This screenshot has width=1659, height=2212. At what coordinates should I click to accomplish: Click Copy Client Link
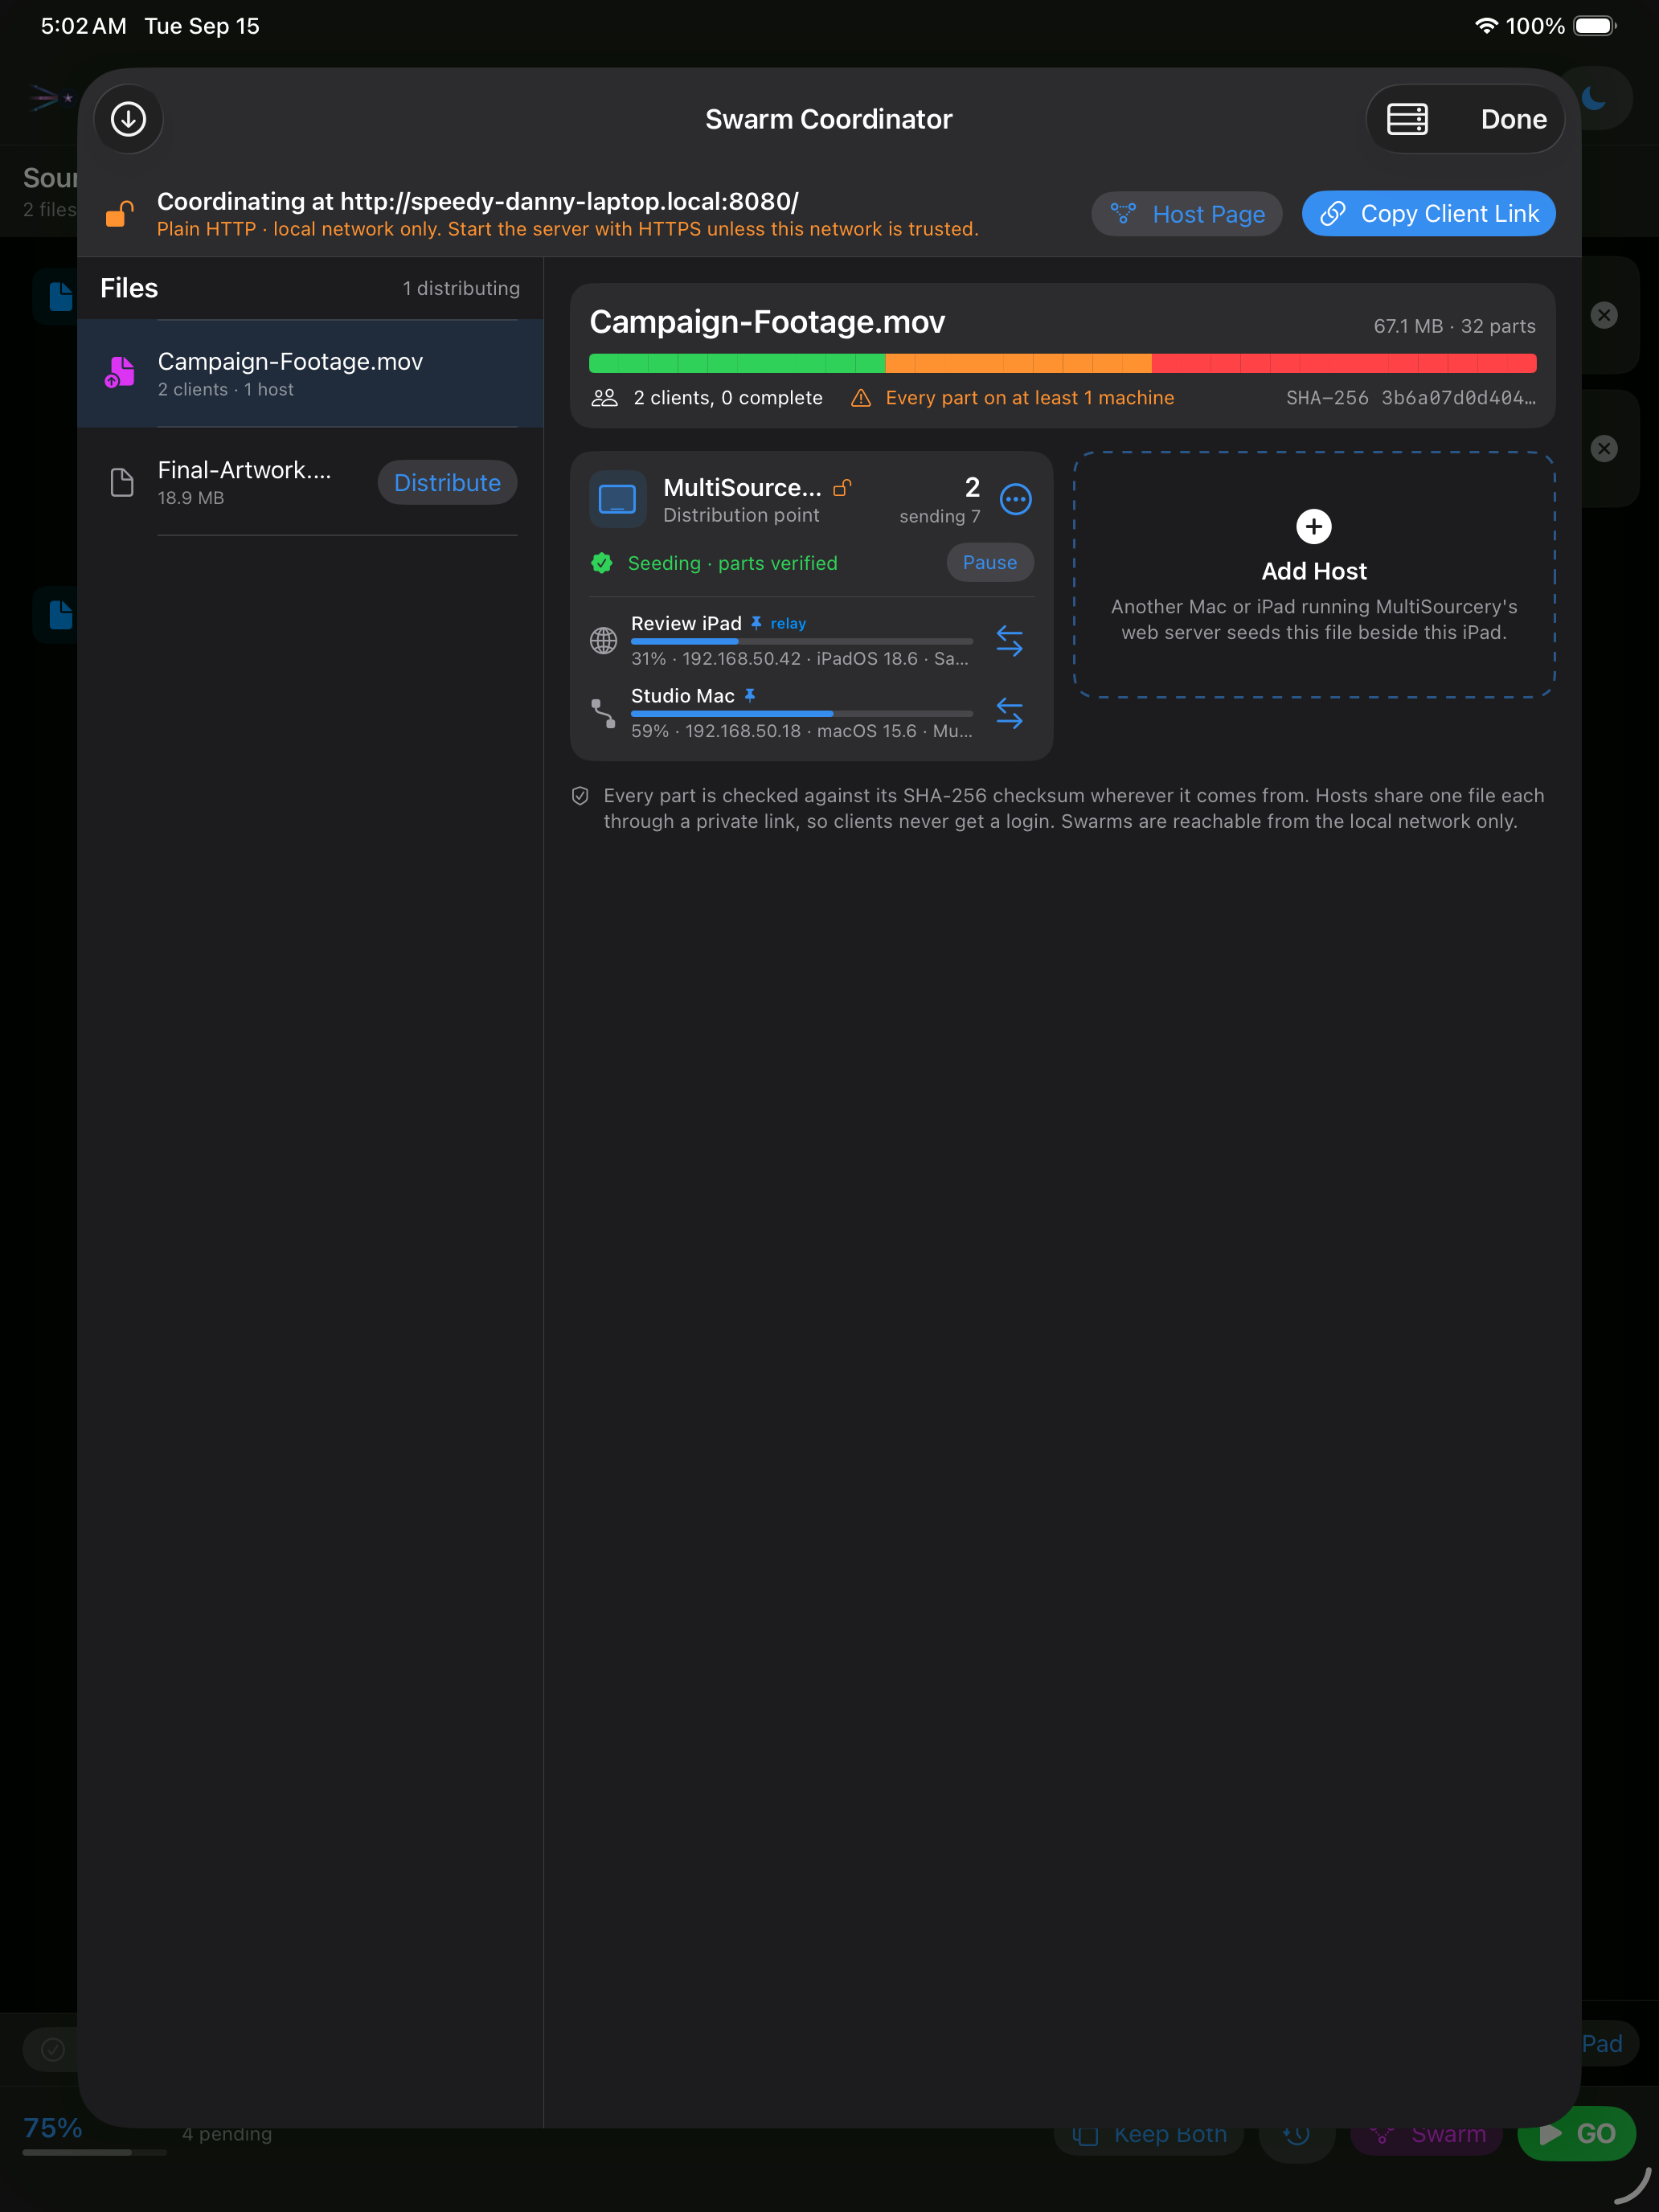point(1428,214)
